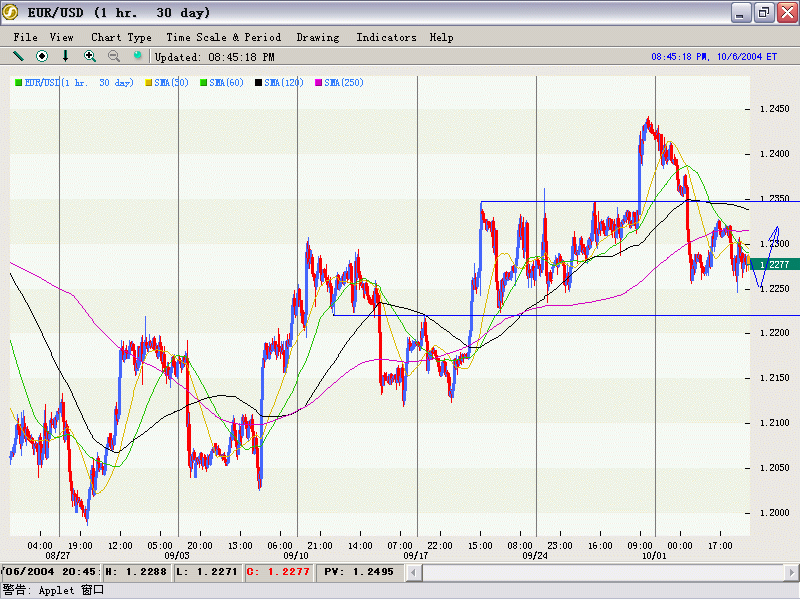Image resolution: width=800 pixels, height=600 pixels.
Task: Click the SMA(30) legend label
Action: point(171,82)
